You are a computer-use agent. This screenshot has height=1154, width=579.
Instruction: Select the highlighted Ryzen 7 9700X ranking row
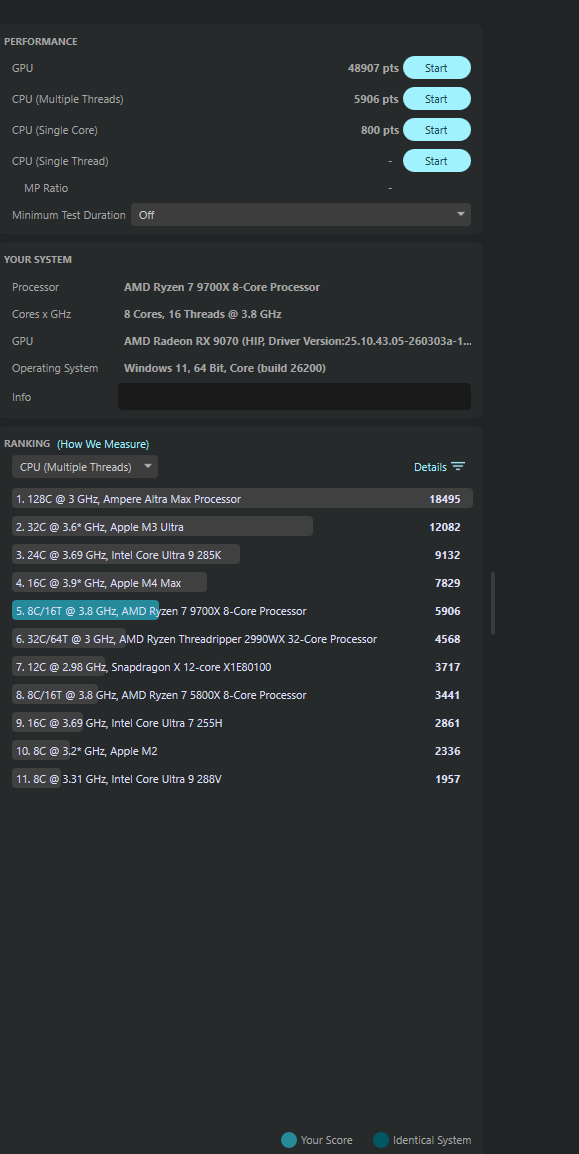(x=242, y=611)
